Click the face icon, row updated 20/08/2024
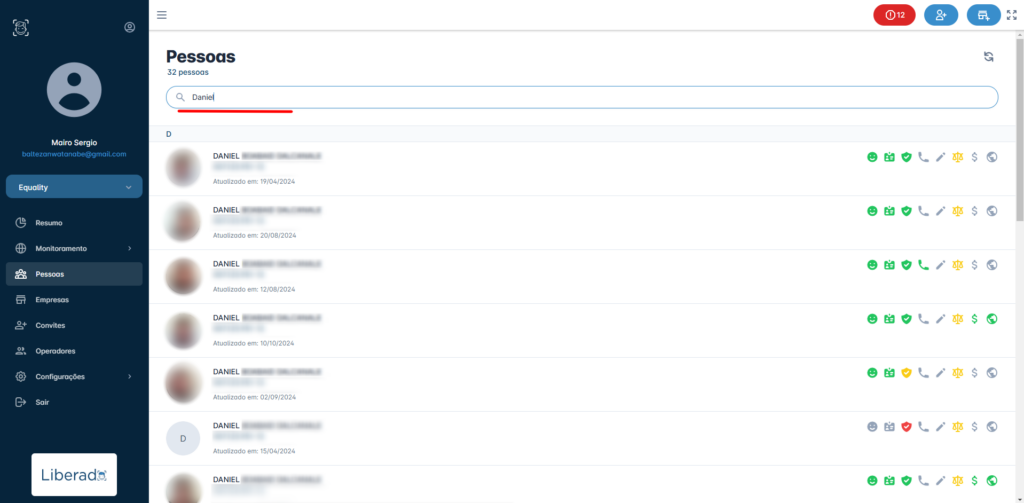The image size is (1024, 503). click(872, 211)
